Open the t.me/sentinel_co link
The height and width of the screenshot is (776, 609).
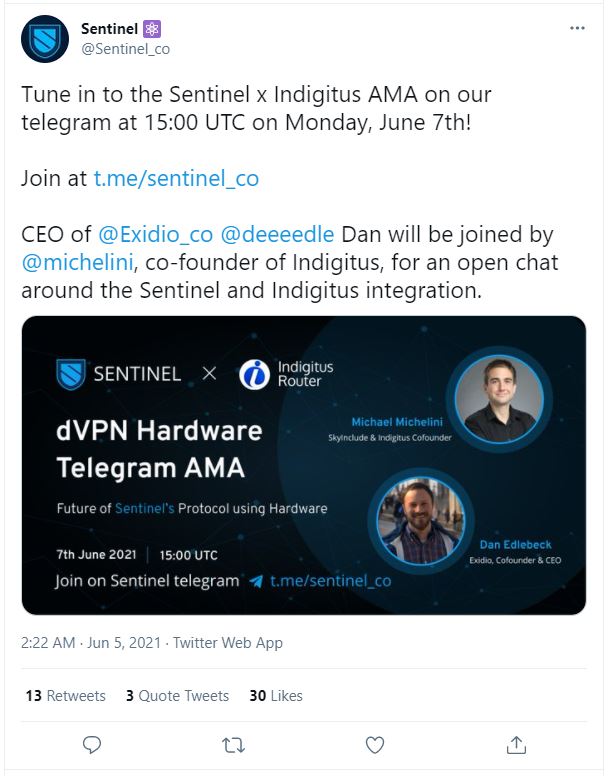tap(176, 179)
